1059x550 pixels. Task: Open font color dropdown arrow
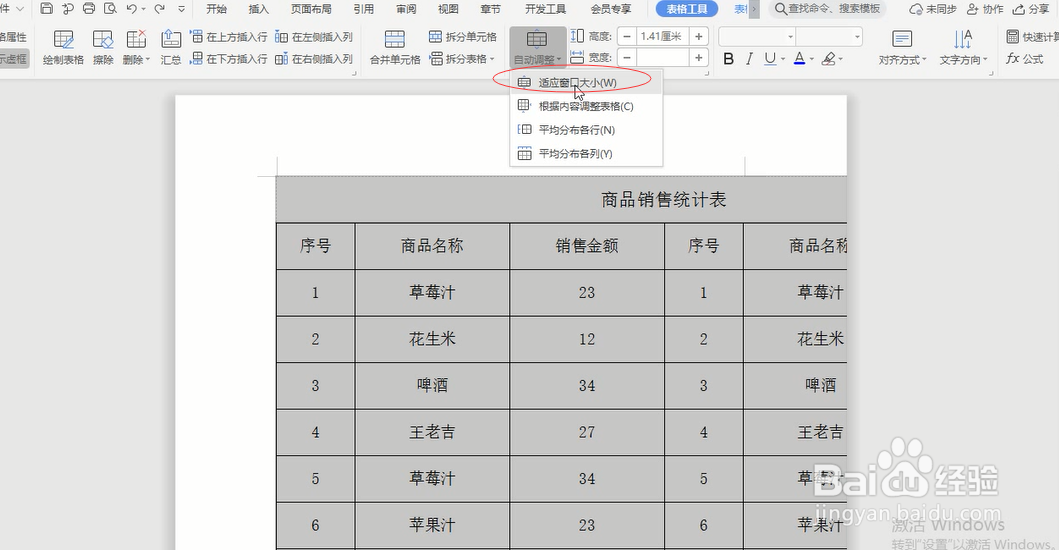click(812, 59)
